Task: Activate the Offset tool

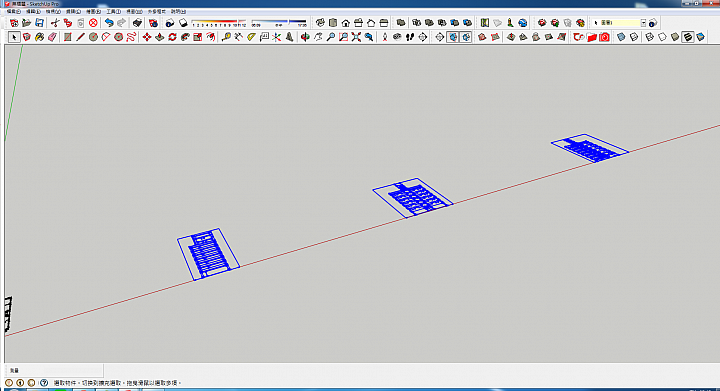Action: (210, 37)
